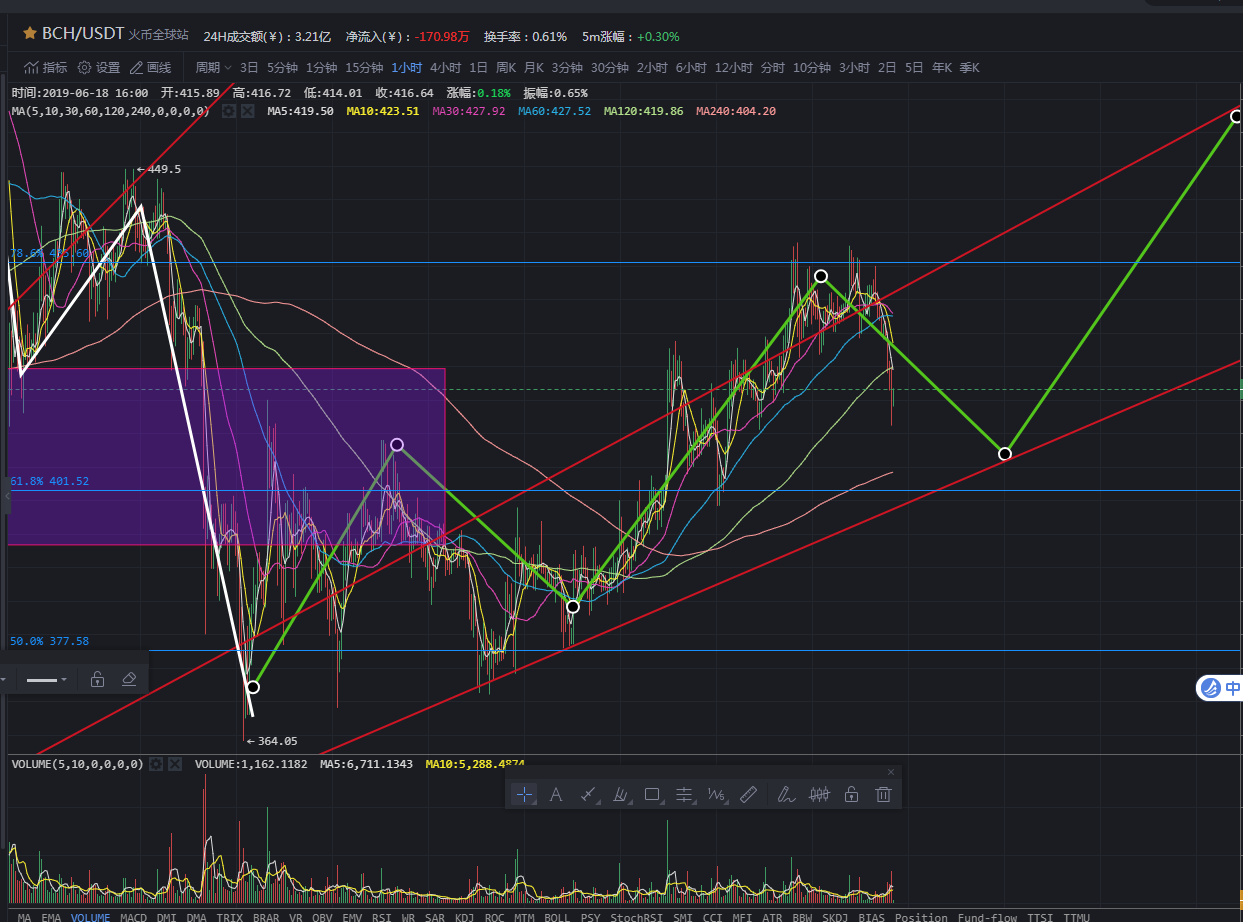Show the Position indicator
The width and height of the screenshot is (1243, 922).
point(921,917)
